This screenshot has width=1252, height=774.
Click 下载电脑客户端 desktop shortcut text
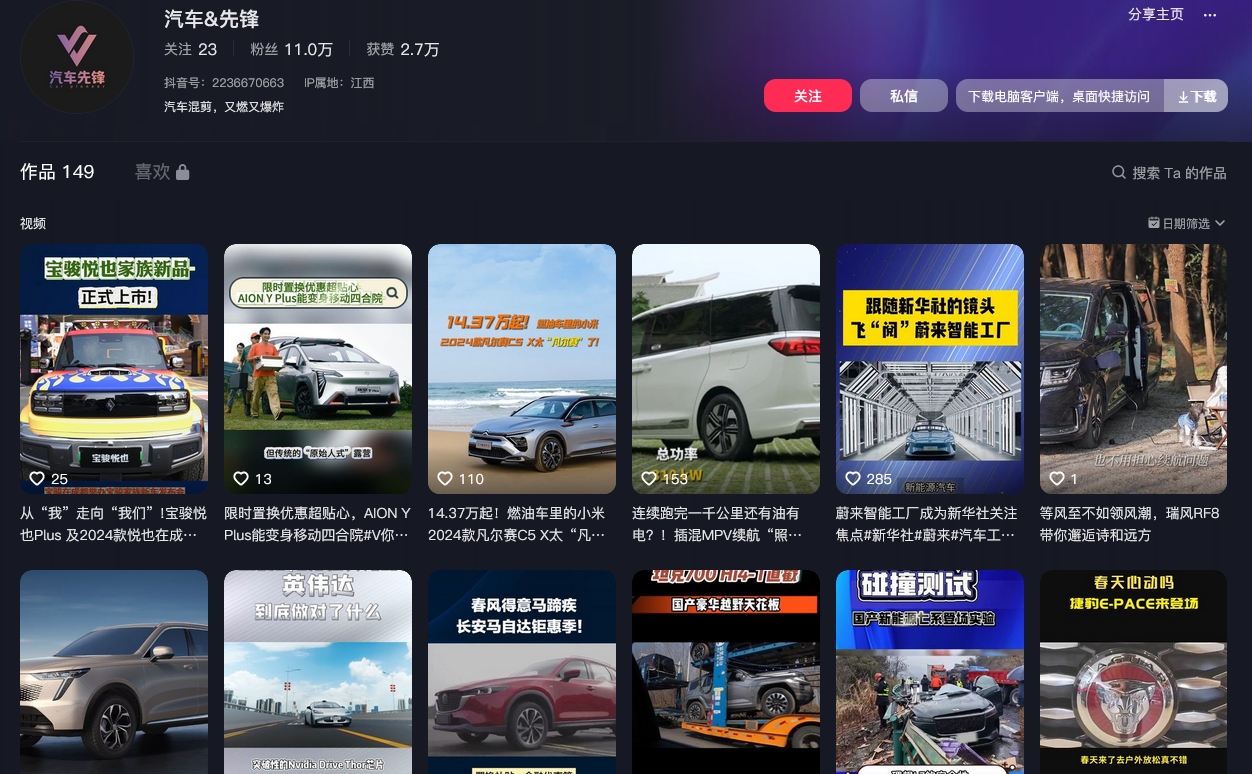[1059, 97]
